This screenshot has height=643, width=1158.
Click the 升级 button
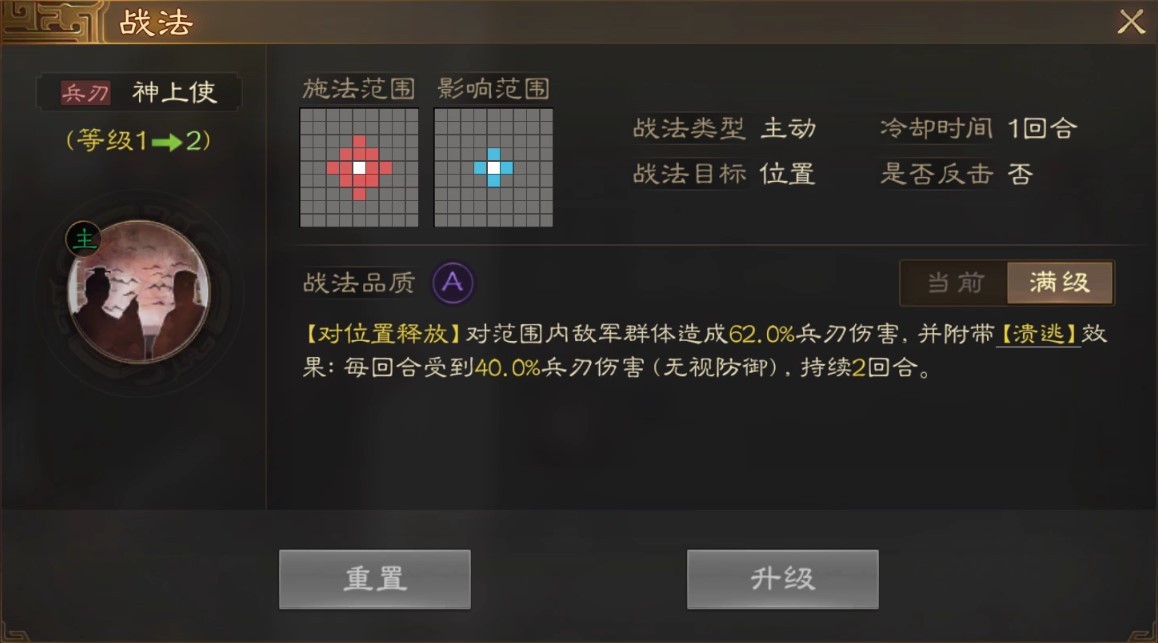pos(783,579)
